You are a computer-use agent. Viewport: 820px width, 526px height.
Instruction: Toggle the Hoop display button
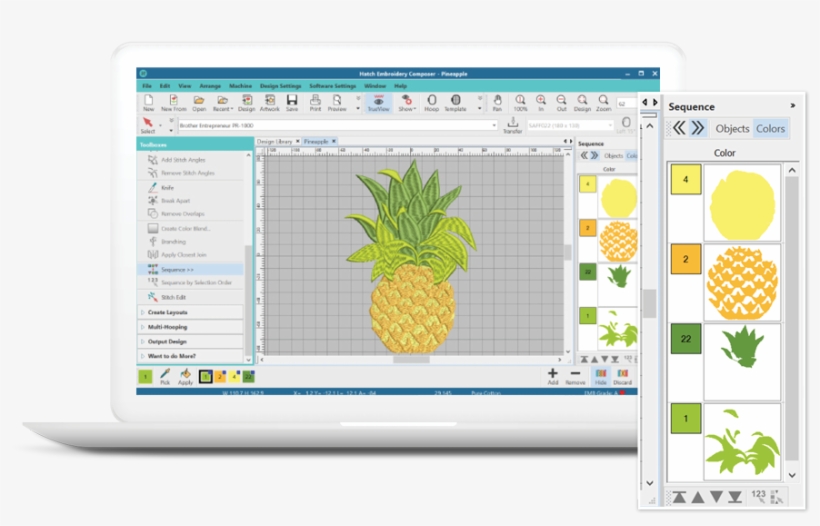pyautogui.click(x=431, y=102)
